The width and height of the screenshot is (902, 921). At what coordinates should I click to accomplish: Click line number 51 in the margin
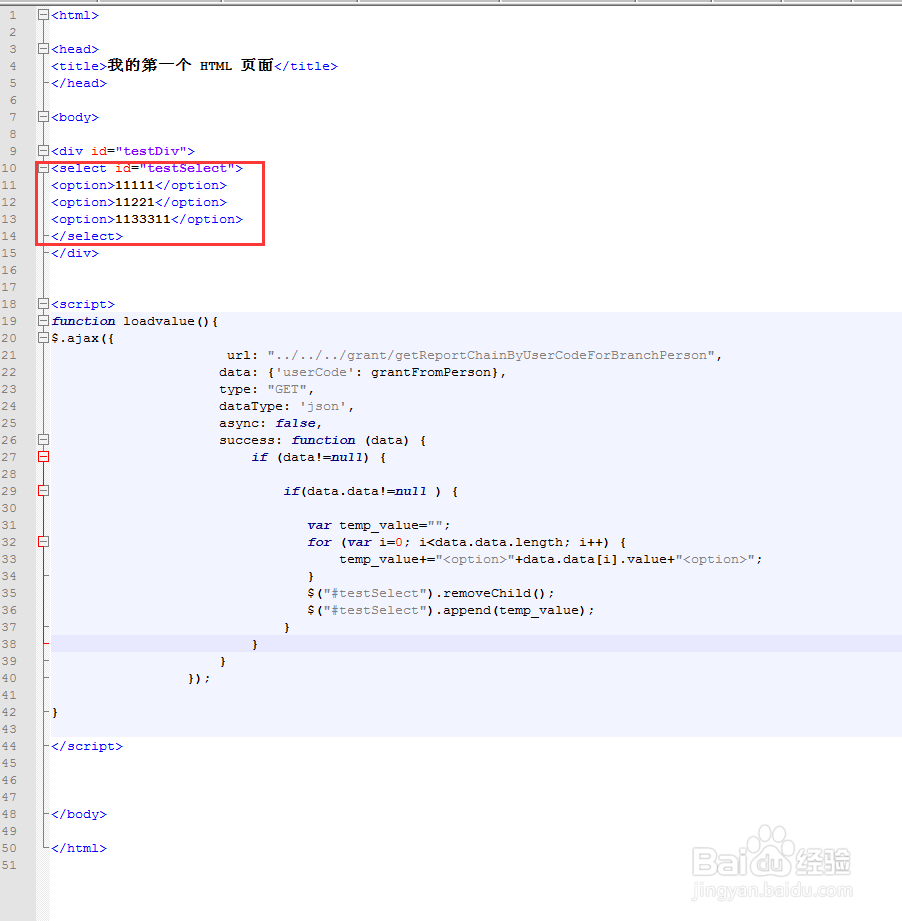click(9, 865)
